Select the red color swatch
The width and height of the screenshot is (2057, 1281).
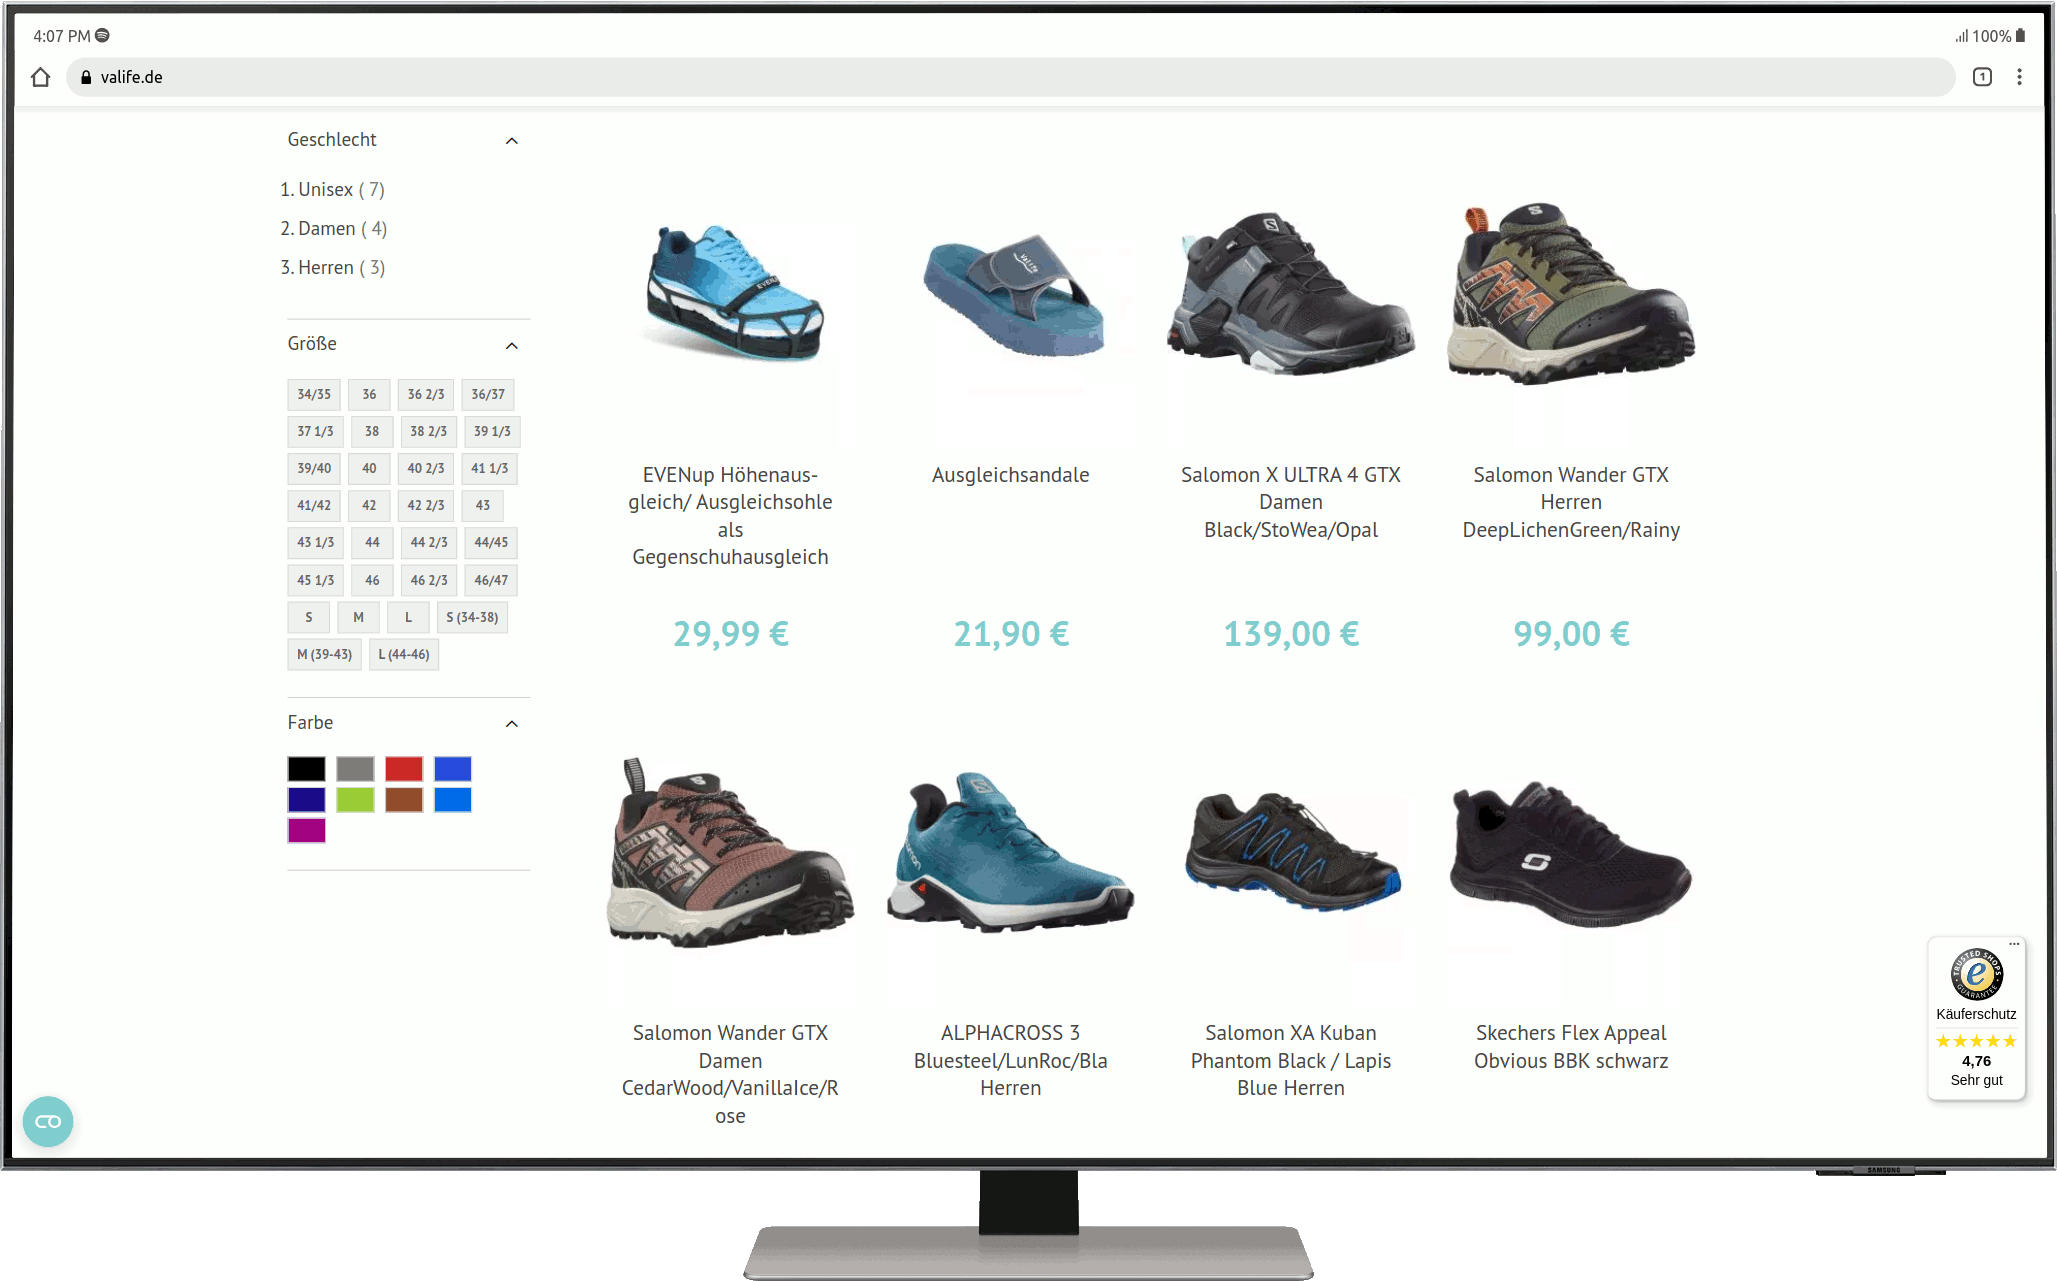[x=404, y=768]
